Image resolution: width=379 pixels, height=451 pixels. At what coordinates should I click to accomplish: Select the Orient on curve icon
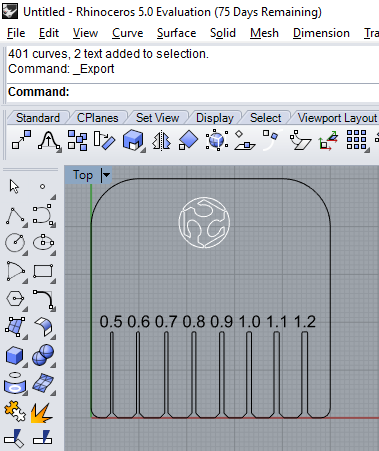272,140
